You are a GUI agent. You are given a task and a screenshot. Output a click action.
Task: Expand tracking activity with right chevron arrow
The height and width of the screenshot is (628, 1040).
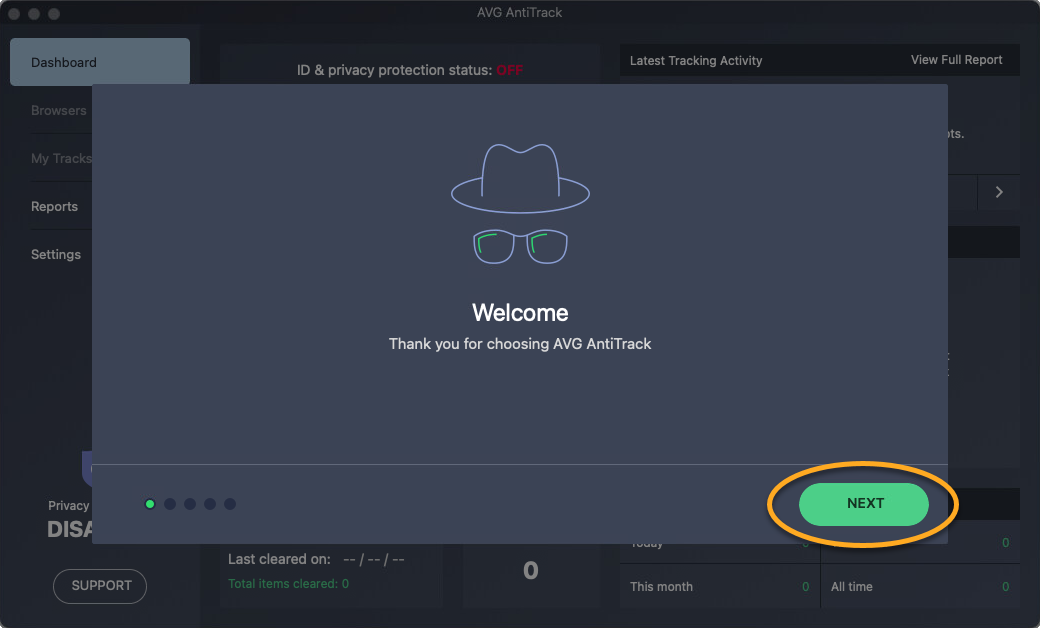[x=998, y=192]
